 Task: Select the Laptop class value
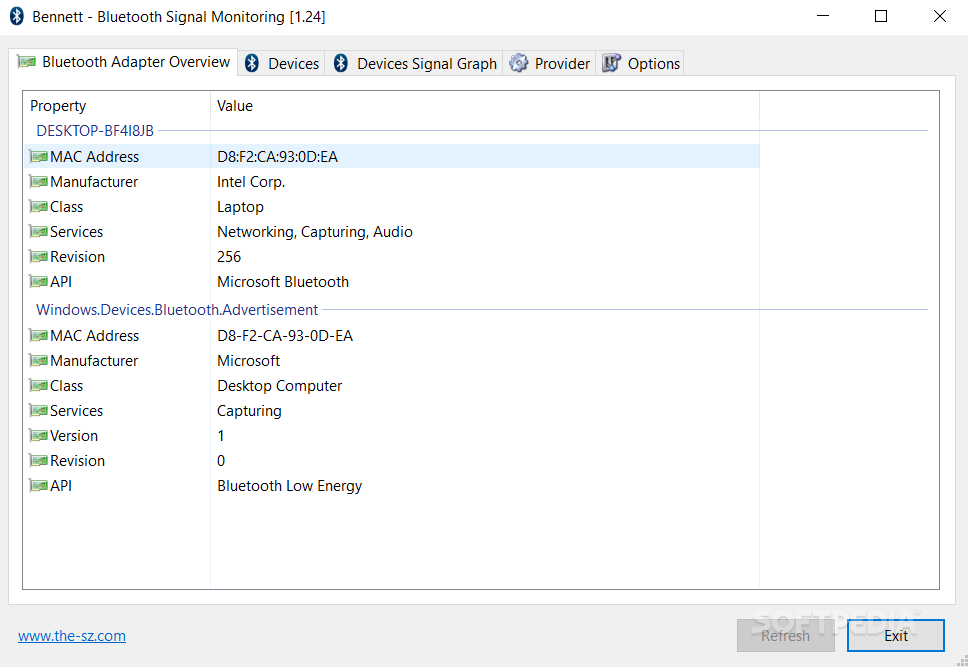coord(240,207)
